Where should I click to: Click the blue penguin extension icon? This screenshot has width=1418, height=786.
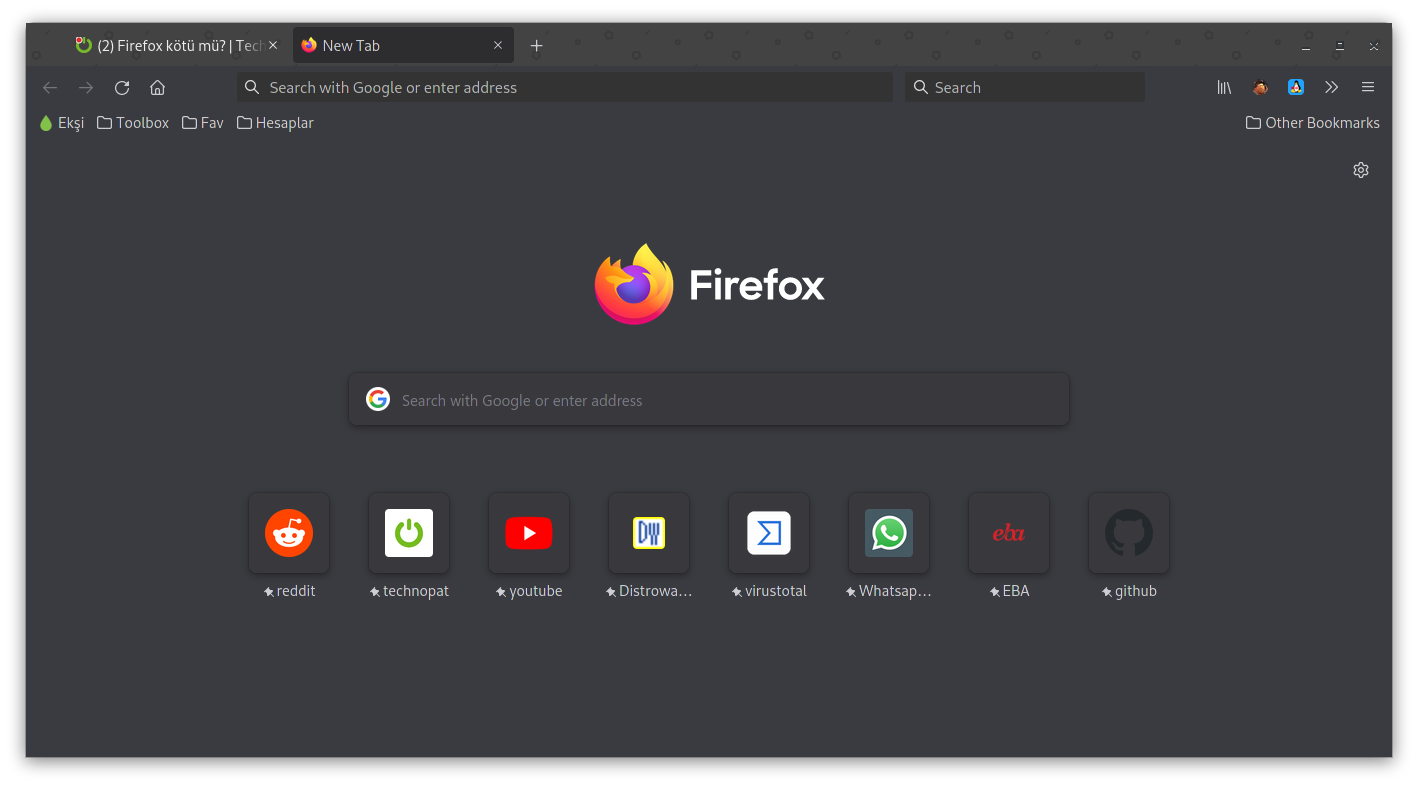click(x=1296, y=88)
